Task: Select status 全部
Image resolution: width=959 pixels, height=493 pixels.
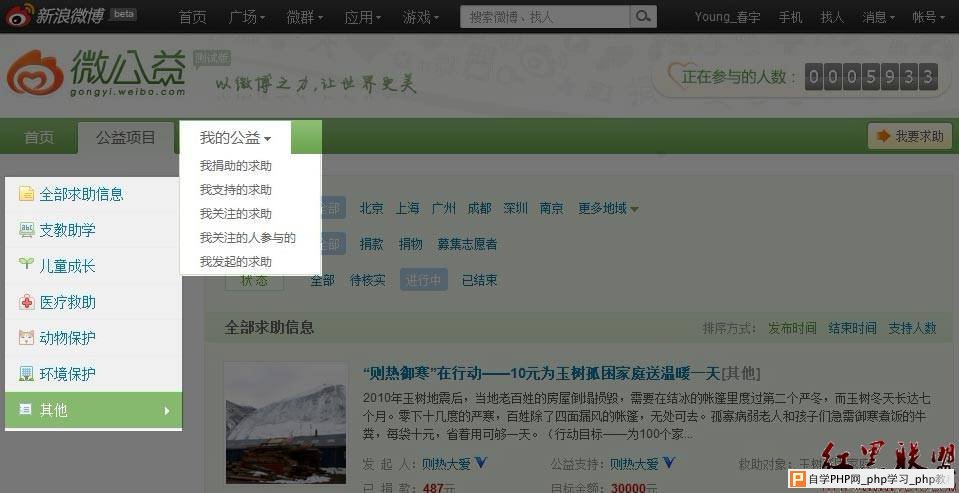Action: pos(322,281)
